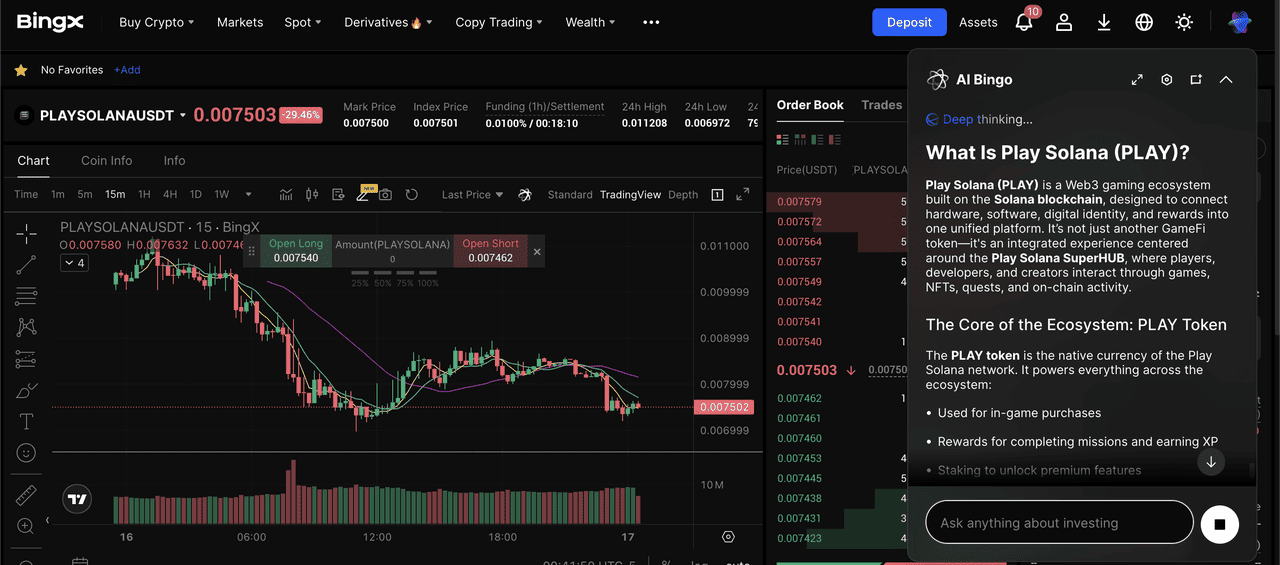1280x565 pixels.
Task: Take a chart snapshot with camera icon
Action: [x=385, y=194]
